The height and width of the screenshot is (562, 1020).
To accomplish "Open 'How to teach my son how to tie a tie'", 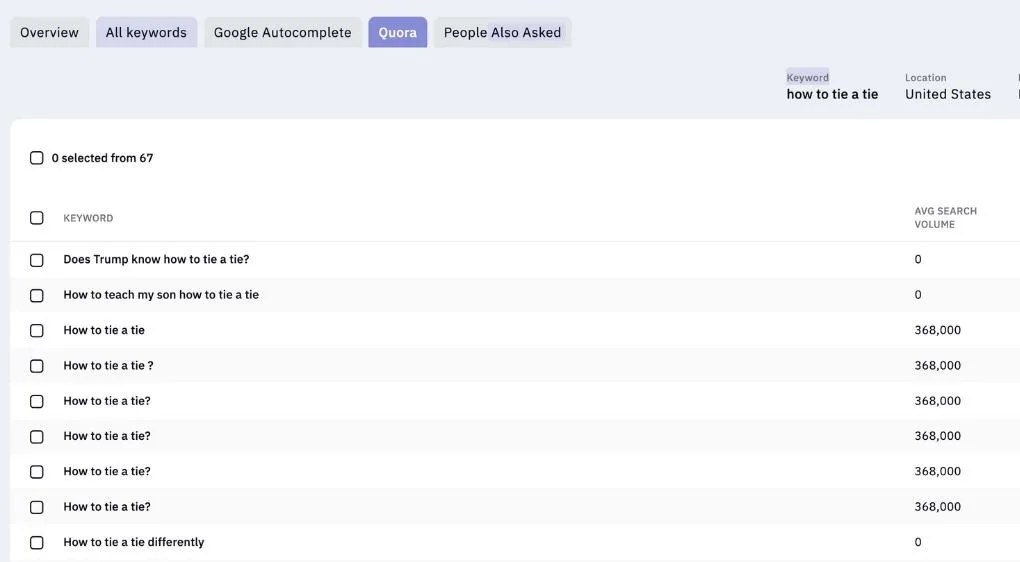I will pyautogui.click(x=161, y=295).
